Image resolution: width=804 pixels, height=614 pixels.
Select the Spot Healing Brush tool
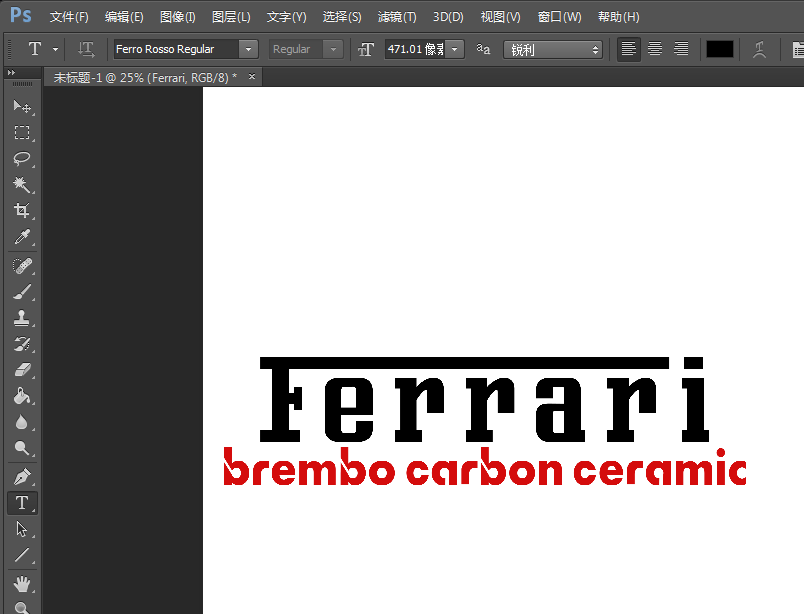click(22, 266)
